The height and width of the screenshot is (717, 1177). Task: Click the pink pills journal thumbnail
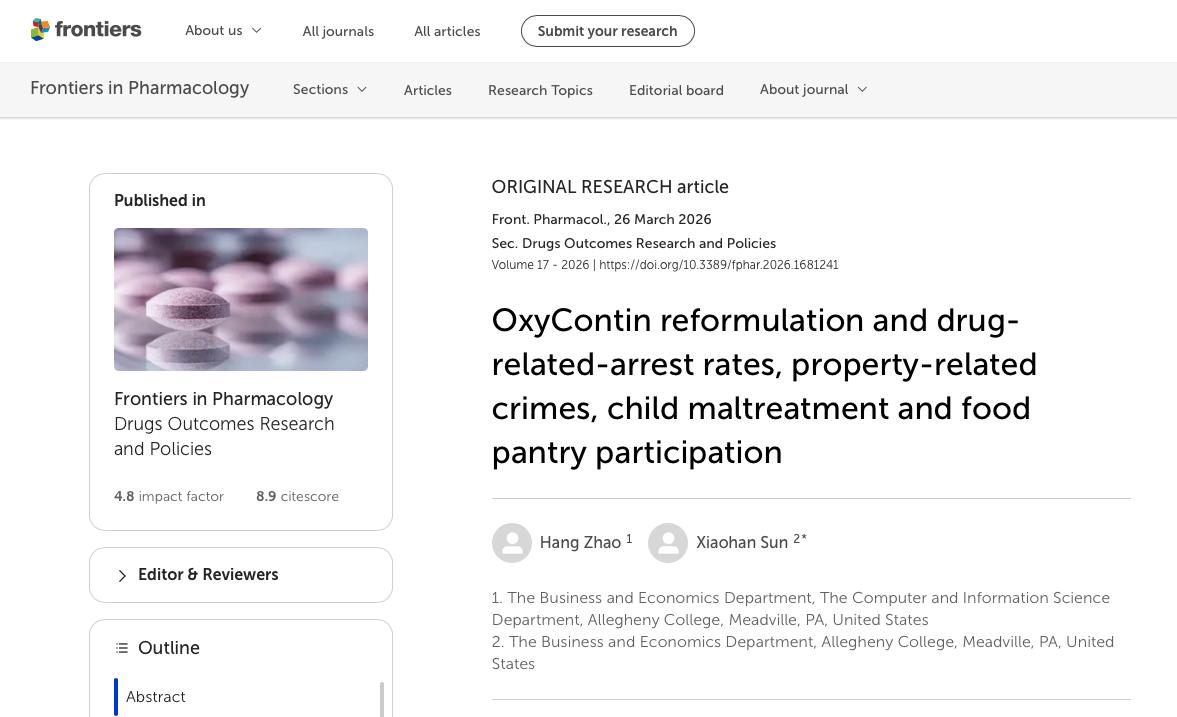click(241, 300)
